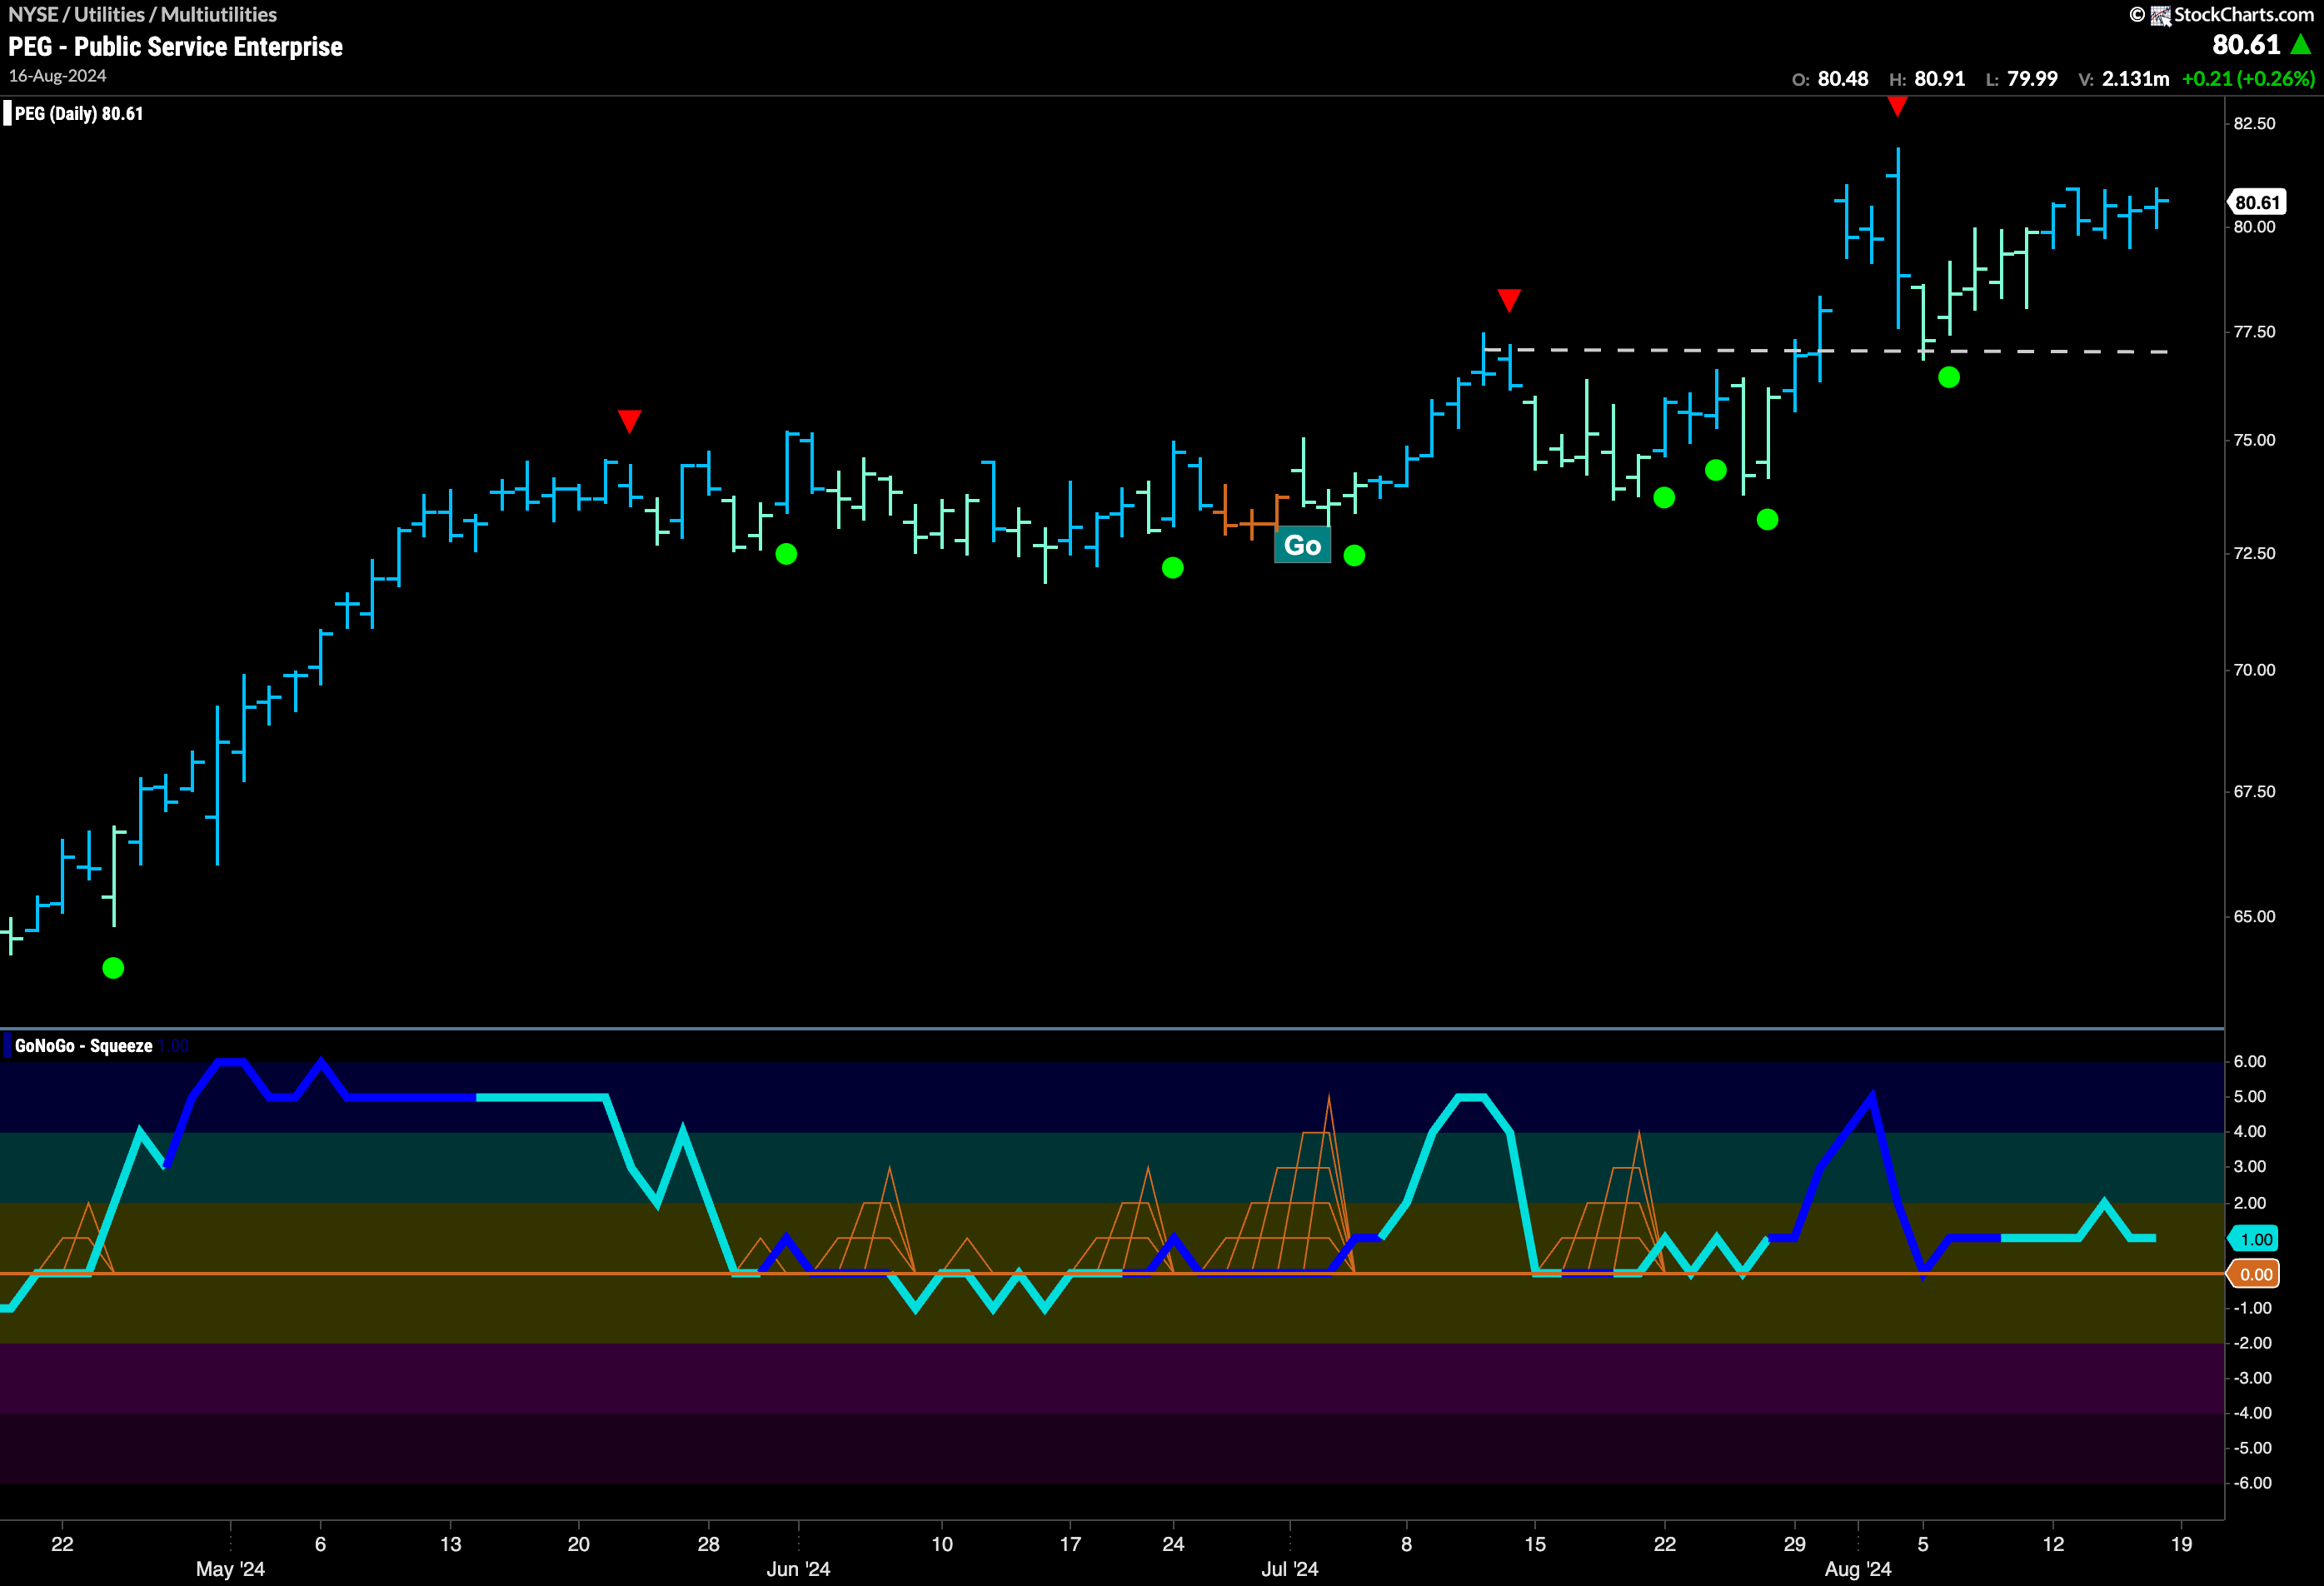Click the +0.21 (+0.26%) change text
Image resolution: width=2324 pixels, height=1586 pixels.
[2248, 79]
